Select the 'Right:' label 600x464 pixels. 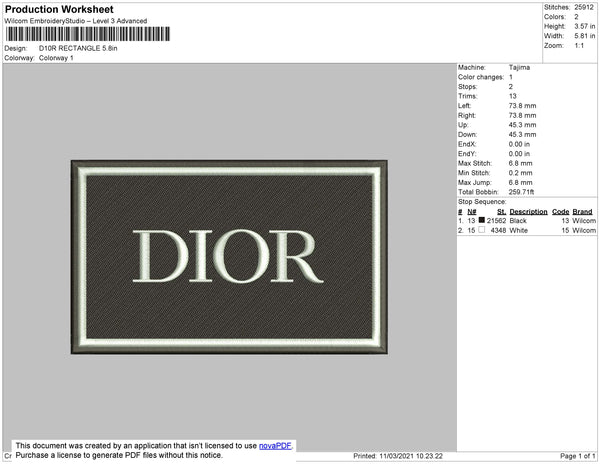[x=467, y=115]
